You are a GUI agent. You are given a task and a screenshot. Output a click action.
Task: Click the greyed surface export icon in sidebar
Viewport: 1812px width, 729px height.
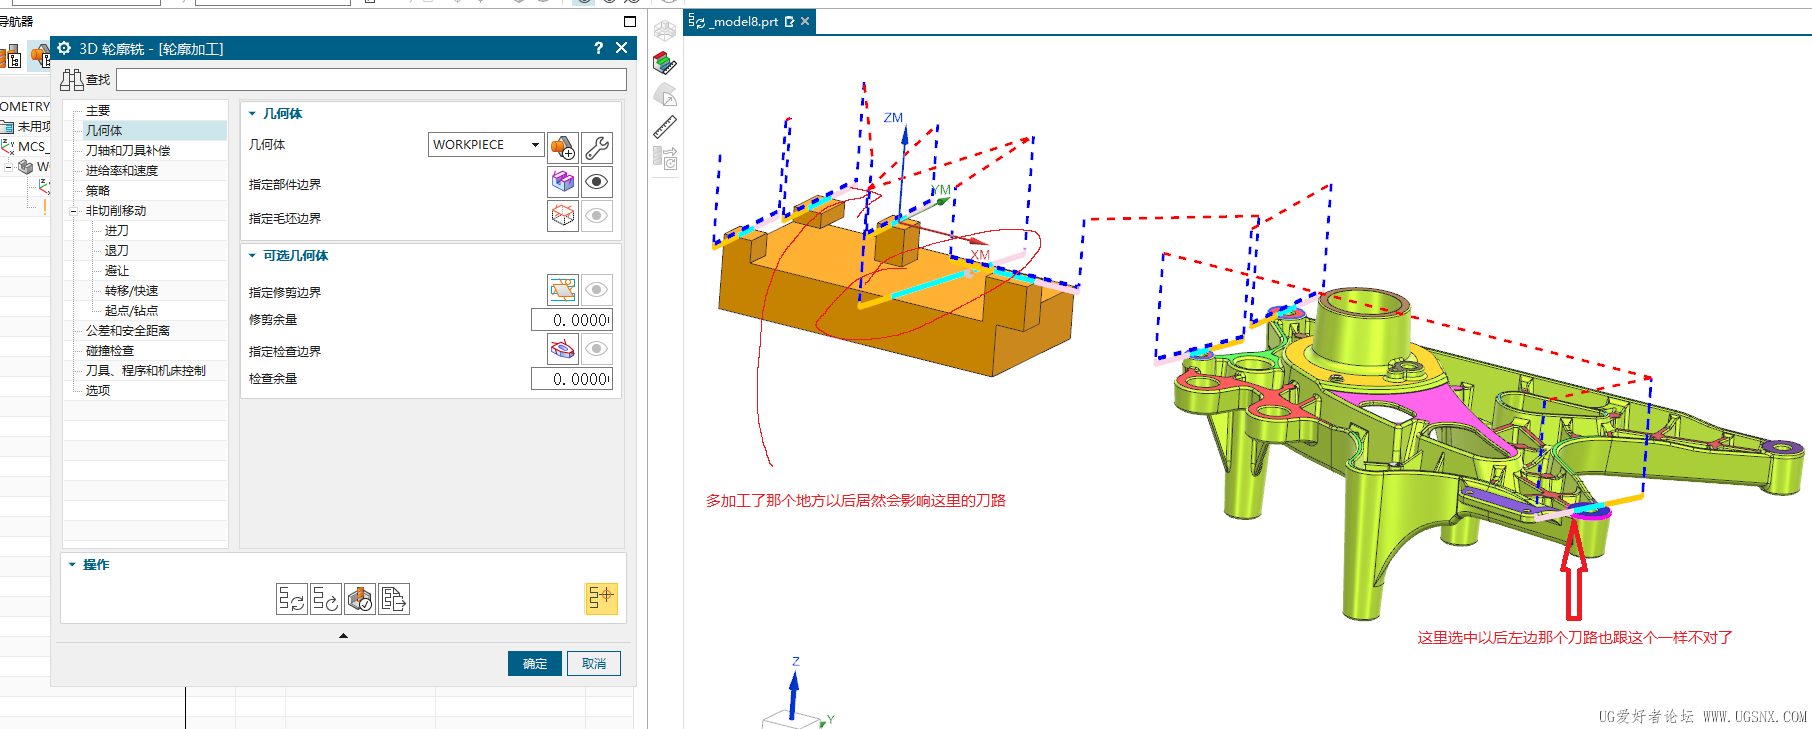pos(665,95)
